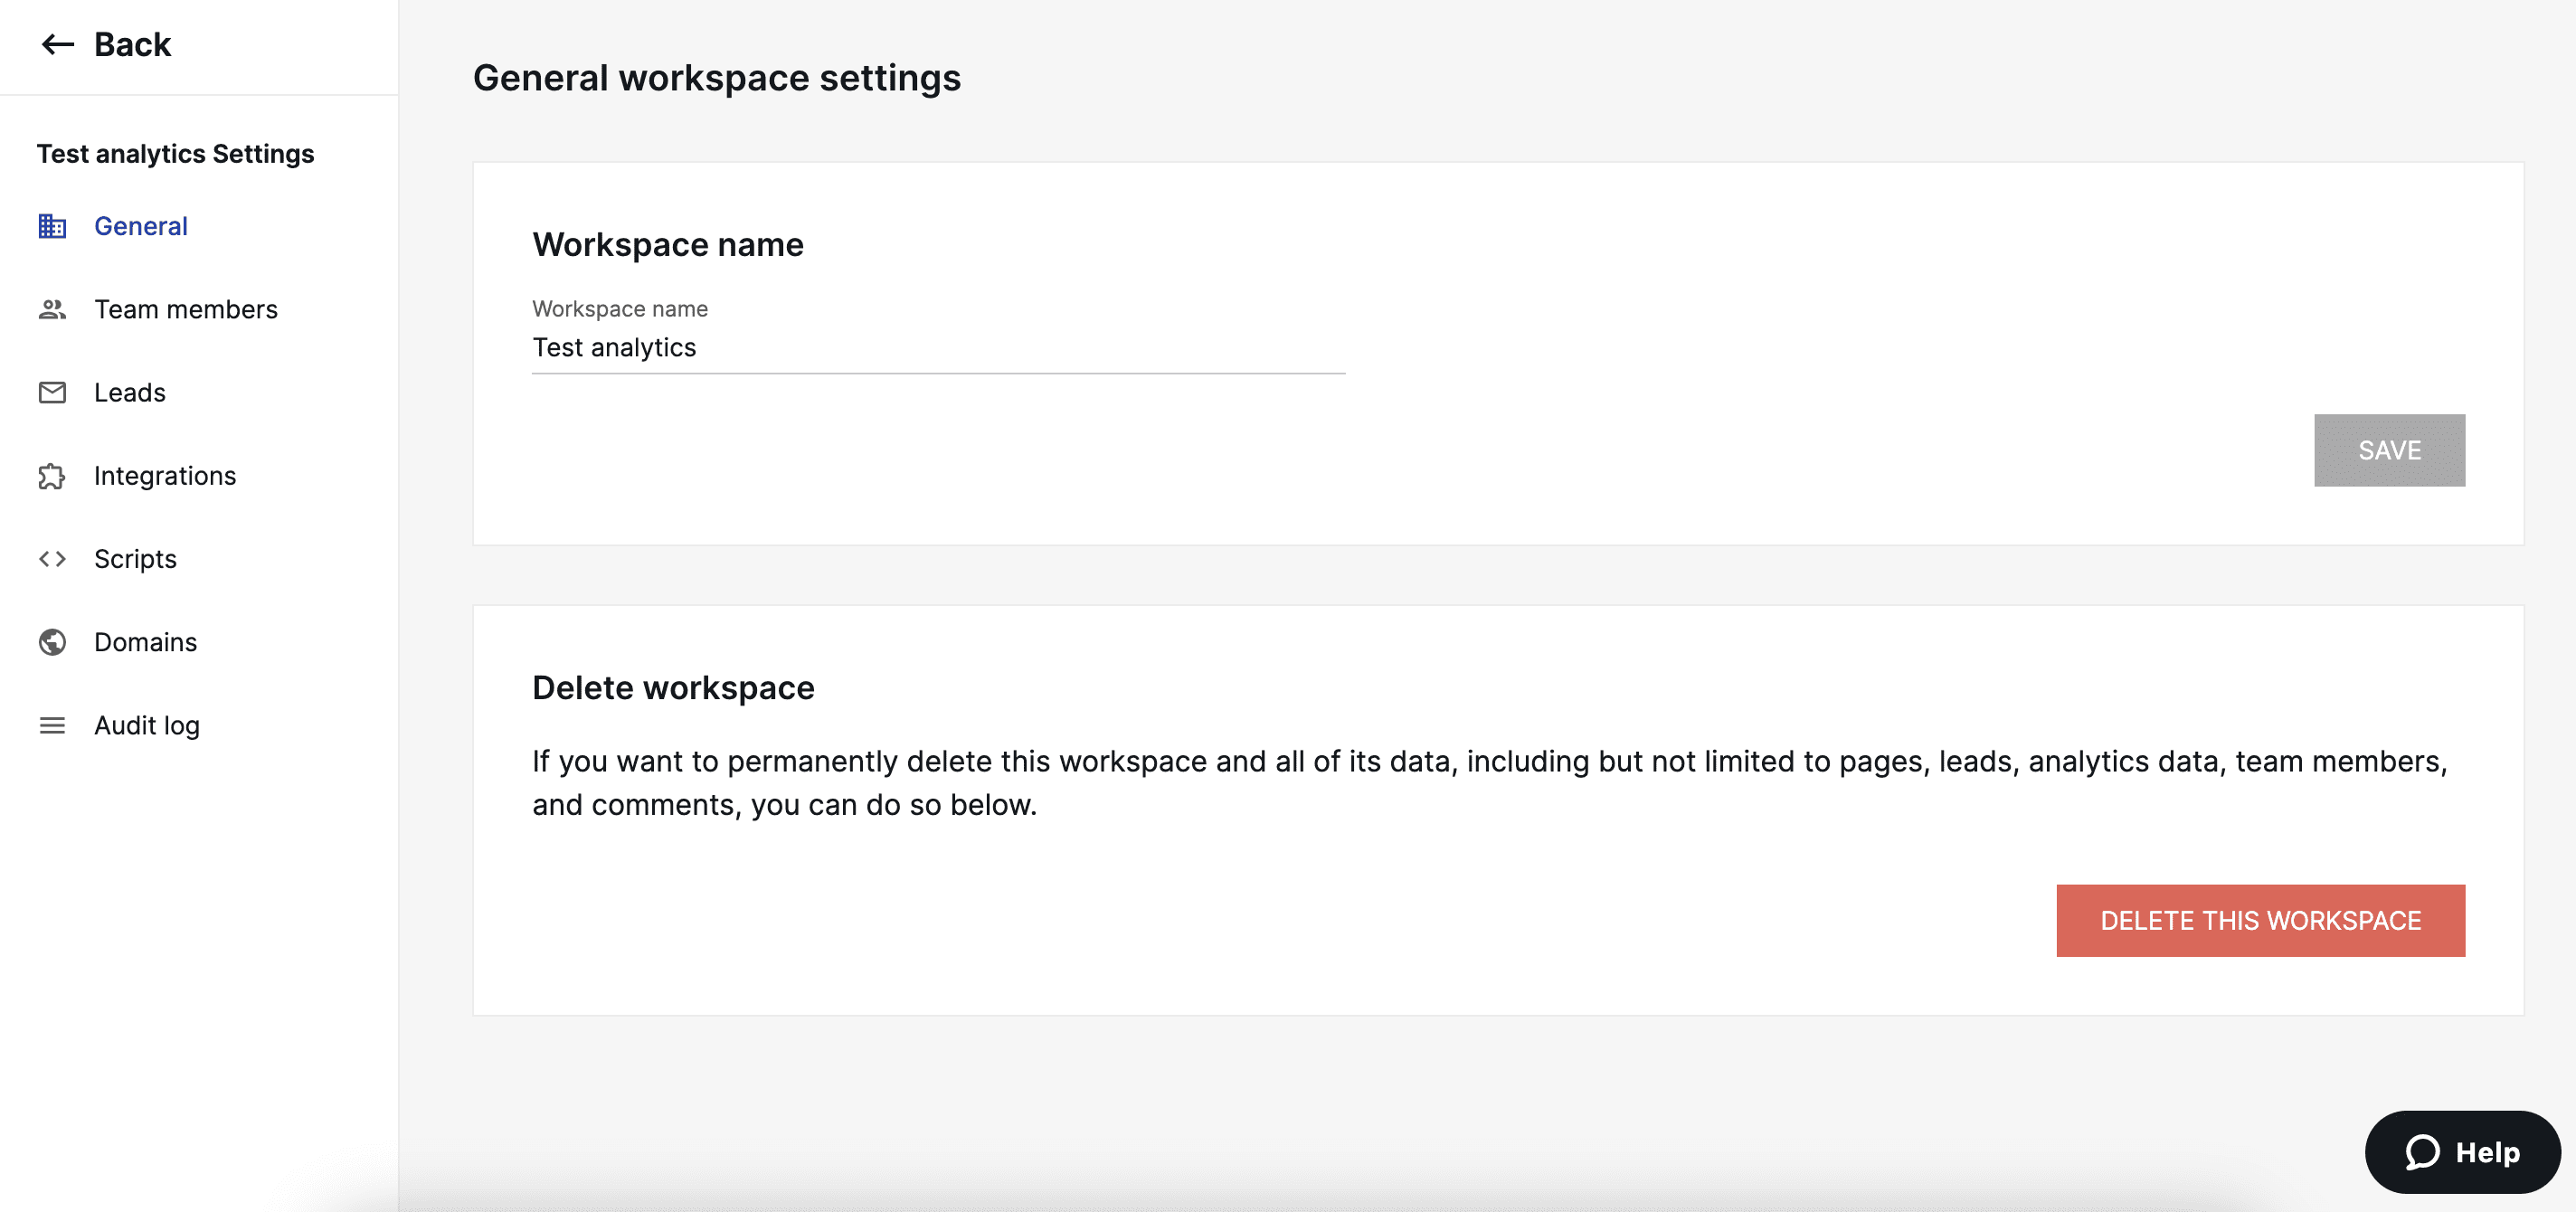Click the Team members people icon
The width and height of the screenshot is (2576, 1212).
tap(52, 309)
